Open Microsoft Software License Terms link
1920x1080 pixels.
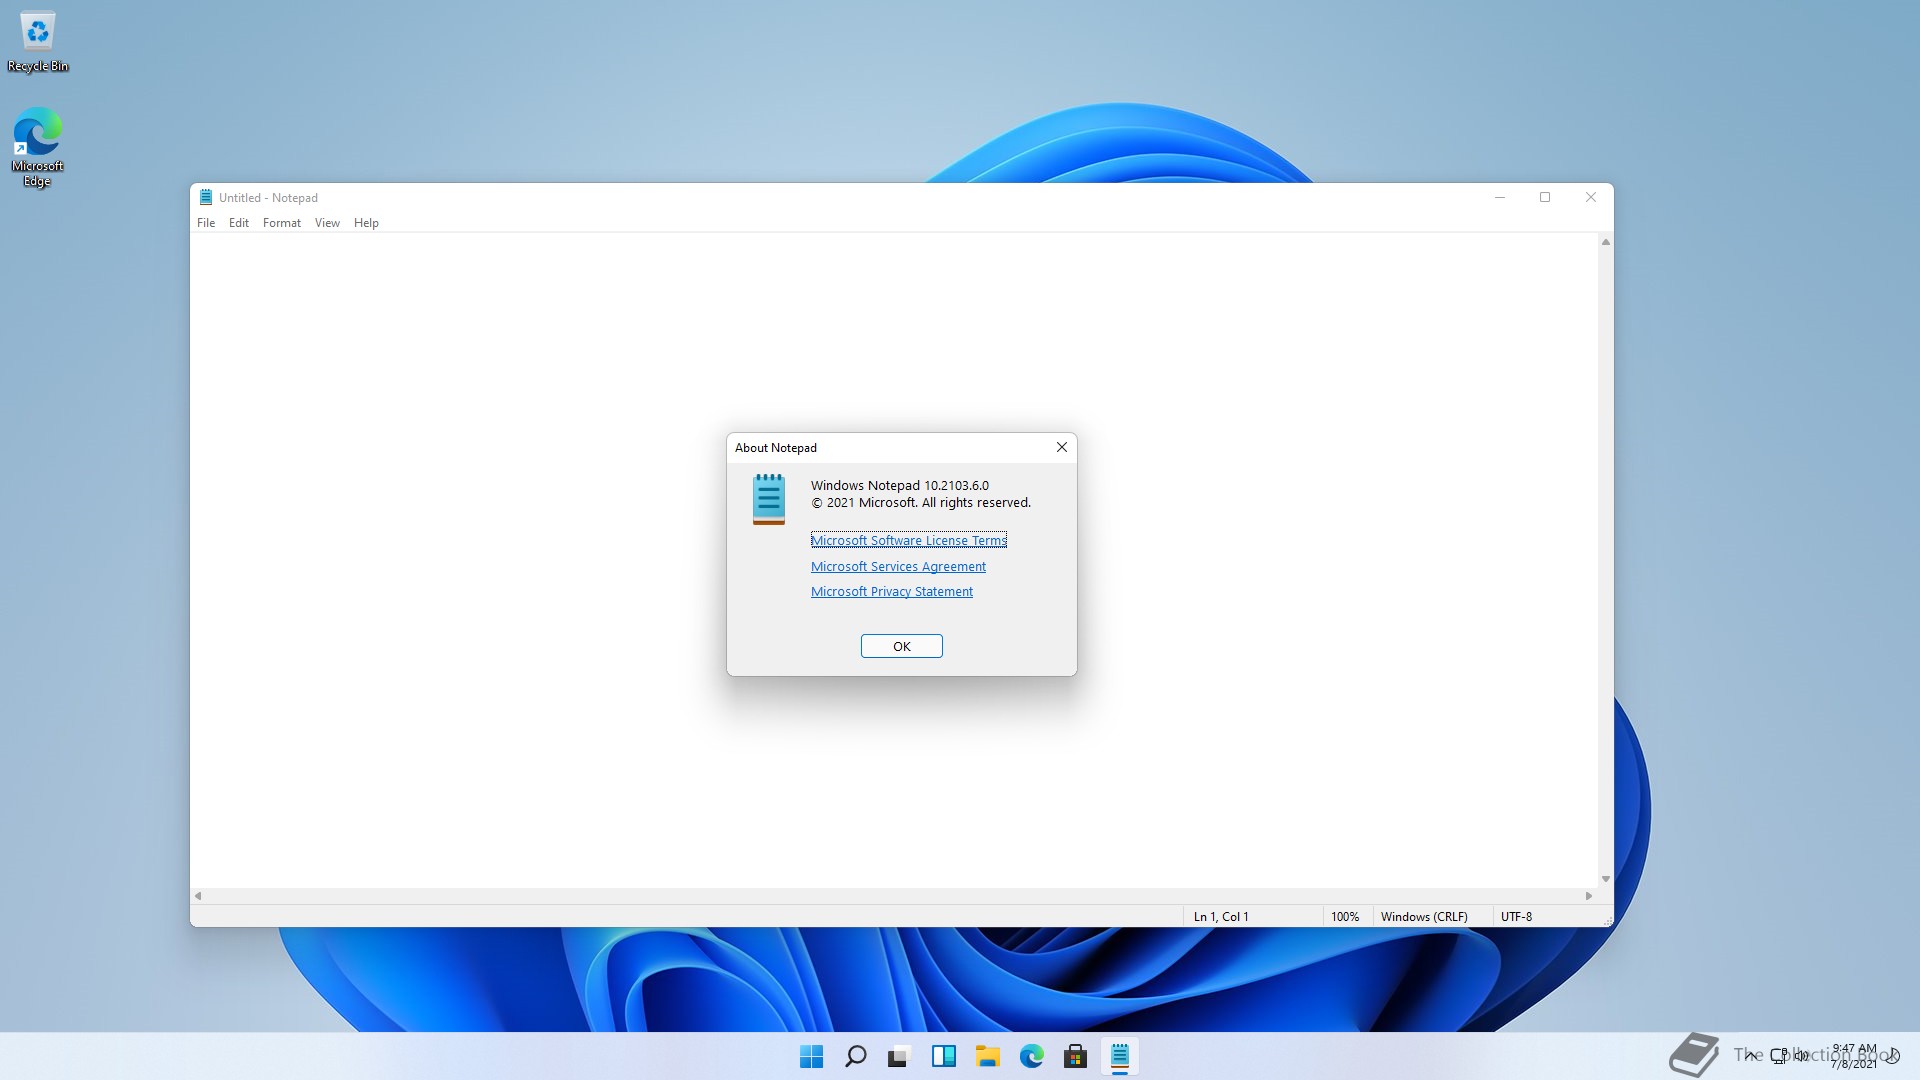[x=908, y=540]
